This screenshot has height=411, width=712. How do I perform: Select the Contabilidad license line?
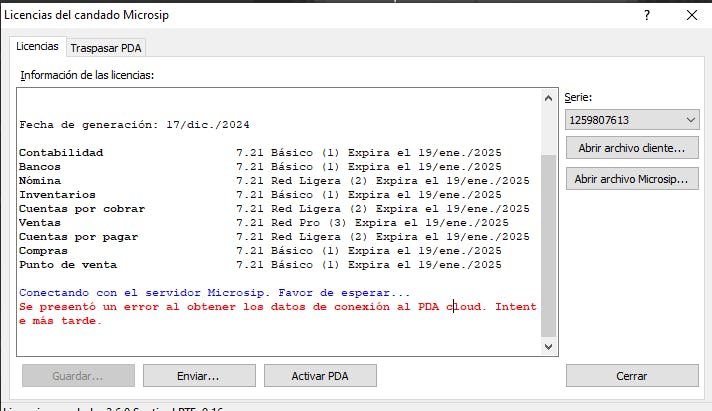coord(260,153)
